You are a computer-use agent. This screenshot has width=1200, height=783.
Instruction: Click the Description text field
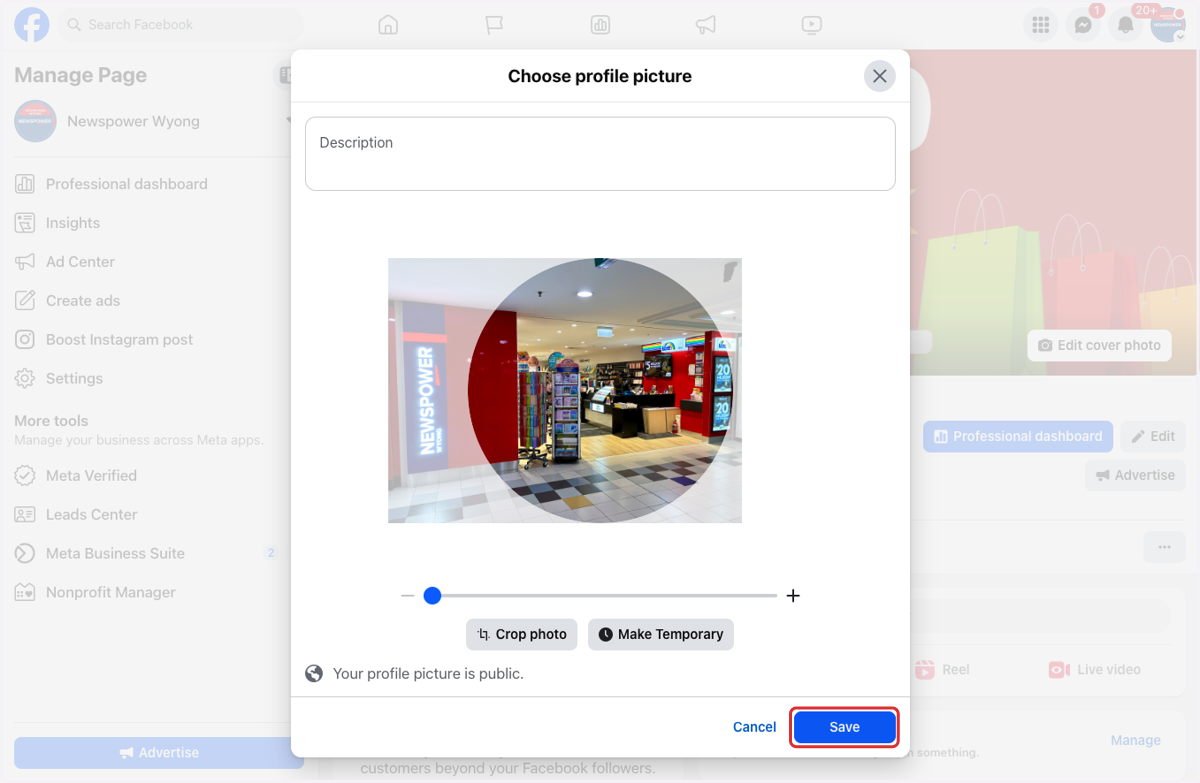[x=600, y=154]
